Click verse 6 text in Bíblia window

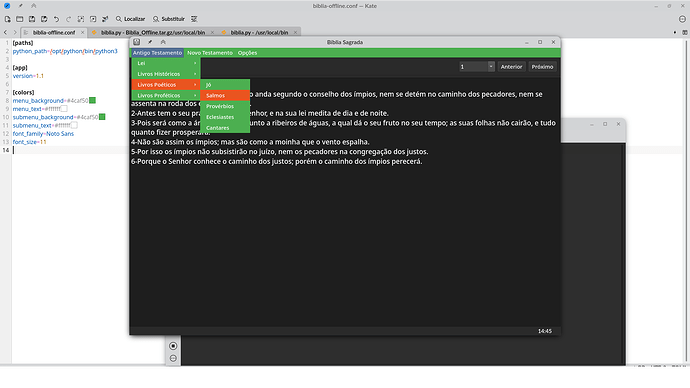[x=276, y=161]
